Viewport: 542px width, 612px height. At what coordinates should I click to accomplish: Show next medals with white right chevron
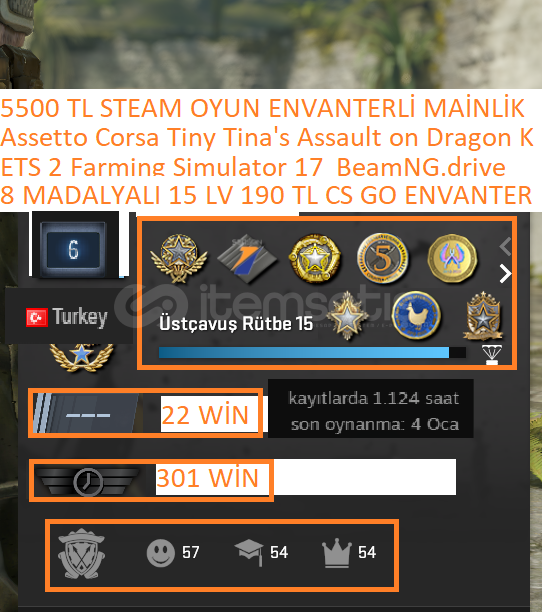(x=505, y=274)
